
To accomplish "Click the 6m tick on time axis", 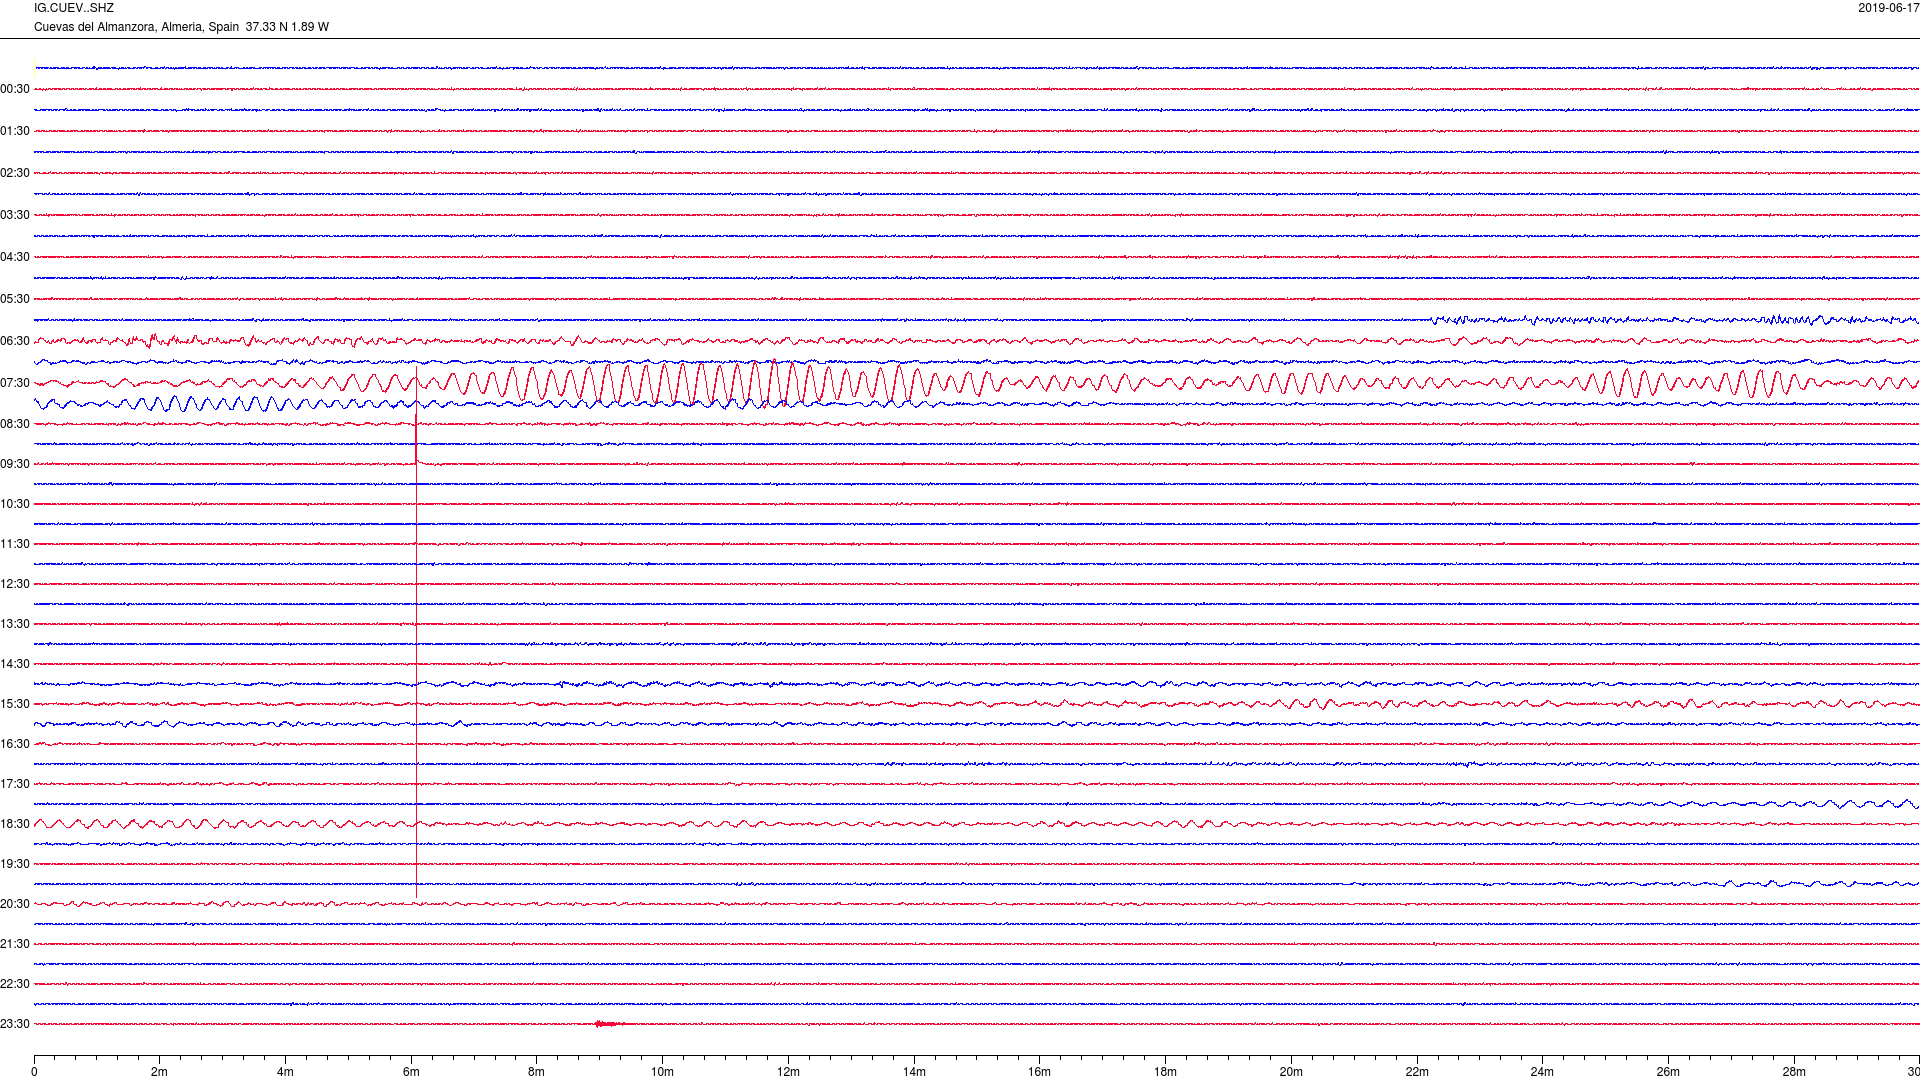I will pyautogui.click(x=411, y=1072).
